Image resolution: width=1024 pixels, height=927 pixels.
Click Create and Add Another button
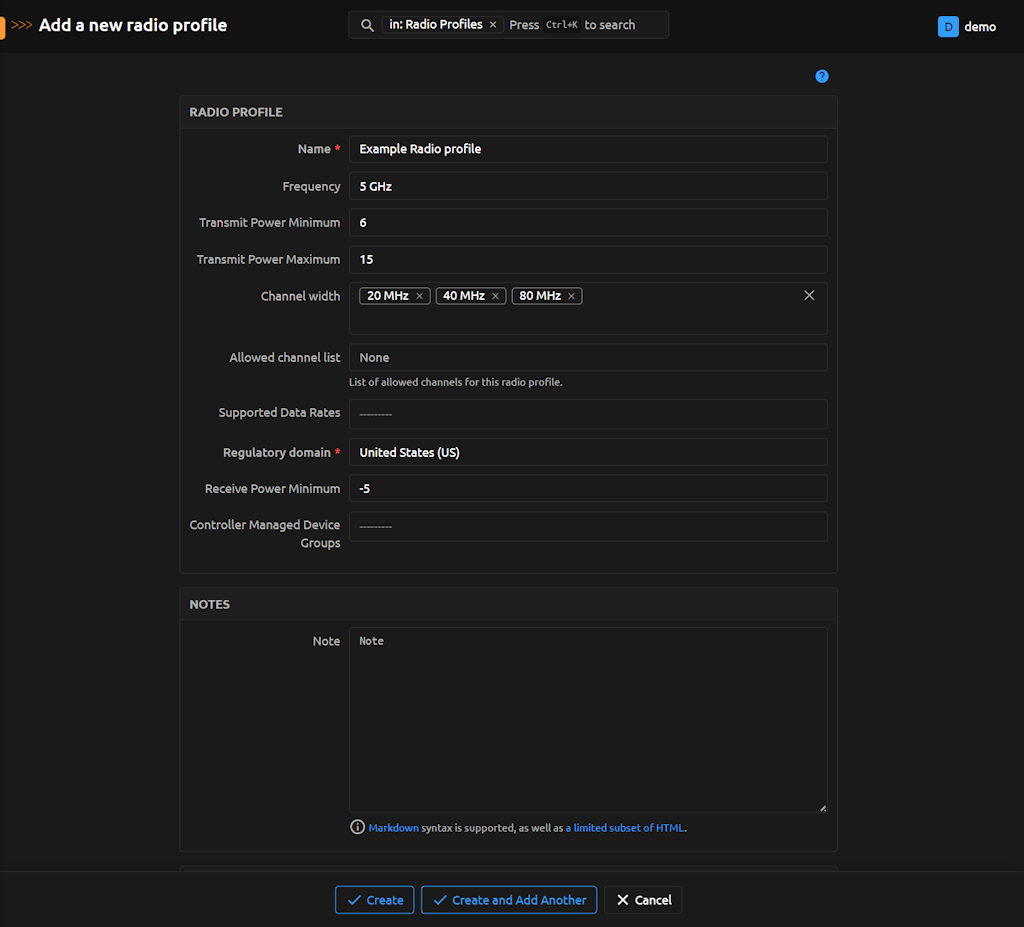(509, 900)
